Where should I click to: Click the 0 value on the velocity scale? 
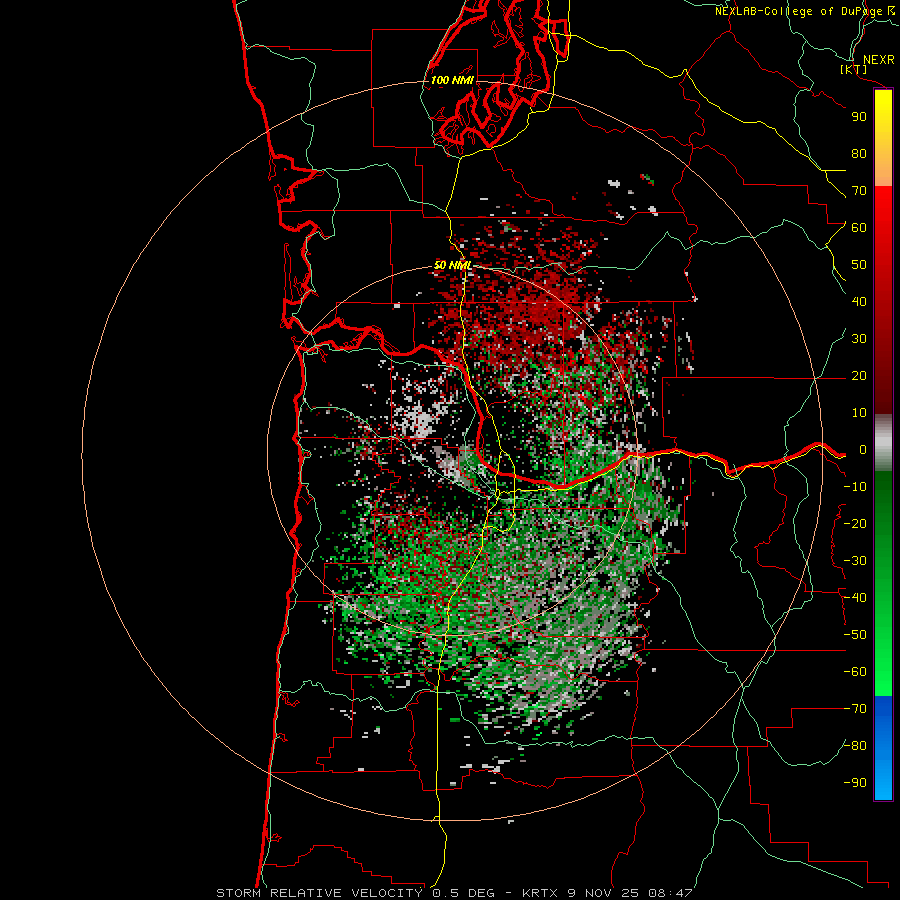(863, 450)
